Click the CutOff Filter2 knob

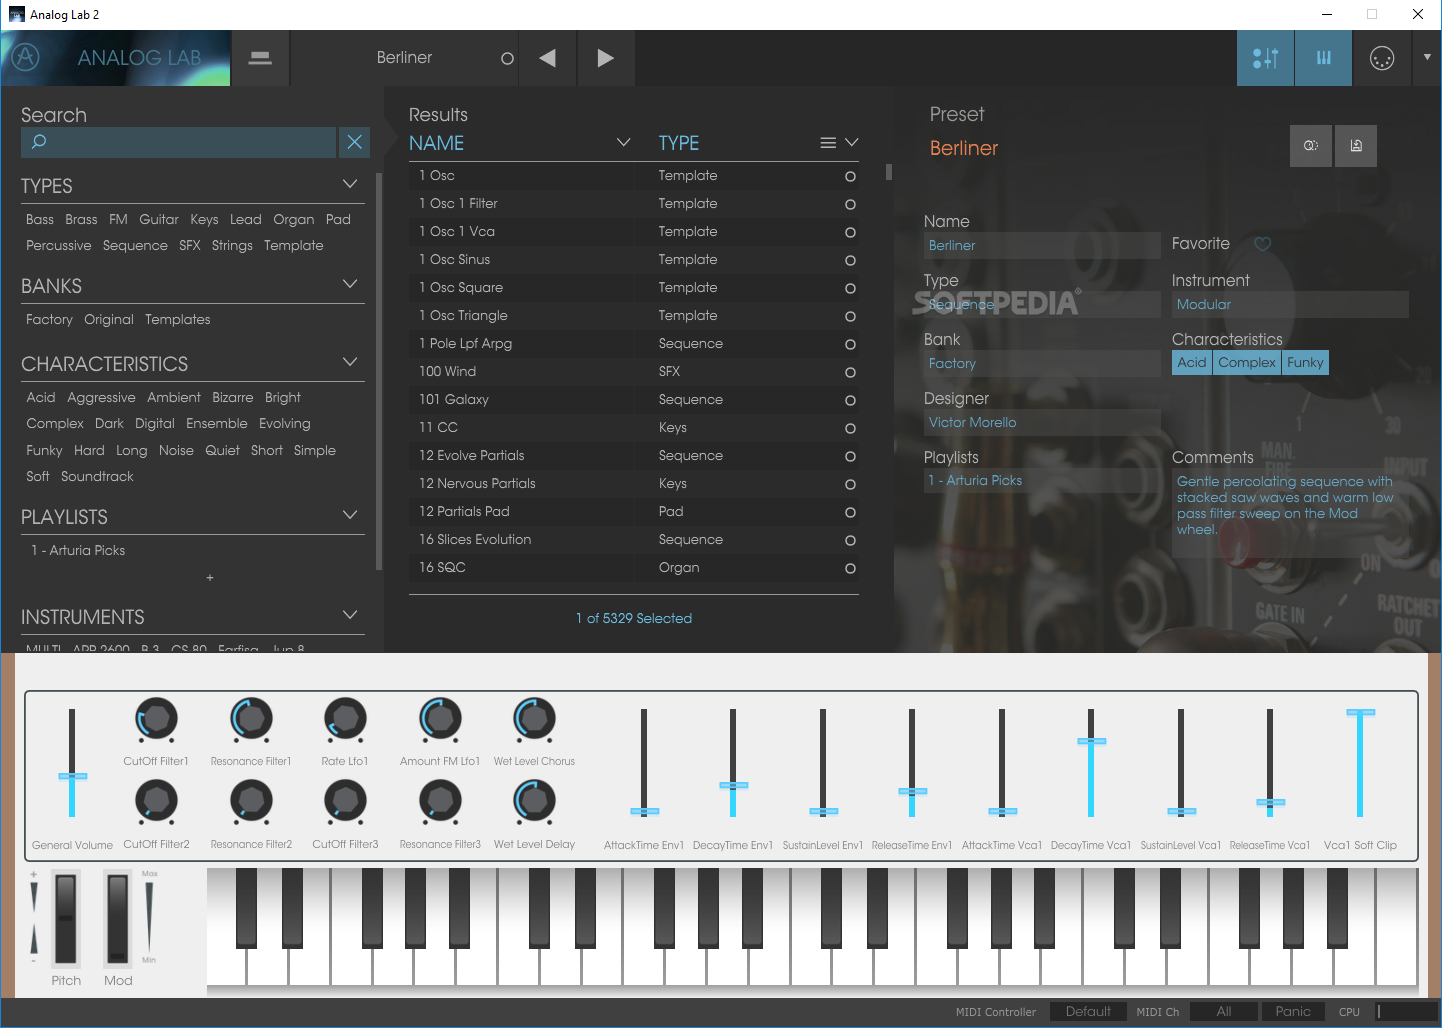click(x=156, y=801)
